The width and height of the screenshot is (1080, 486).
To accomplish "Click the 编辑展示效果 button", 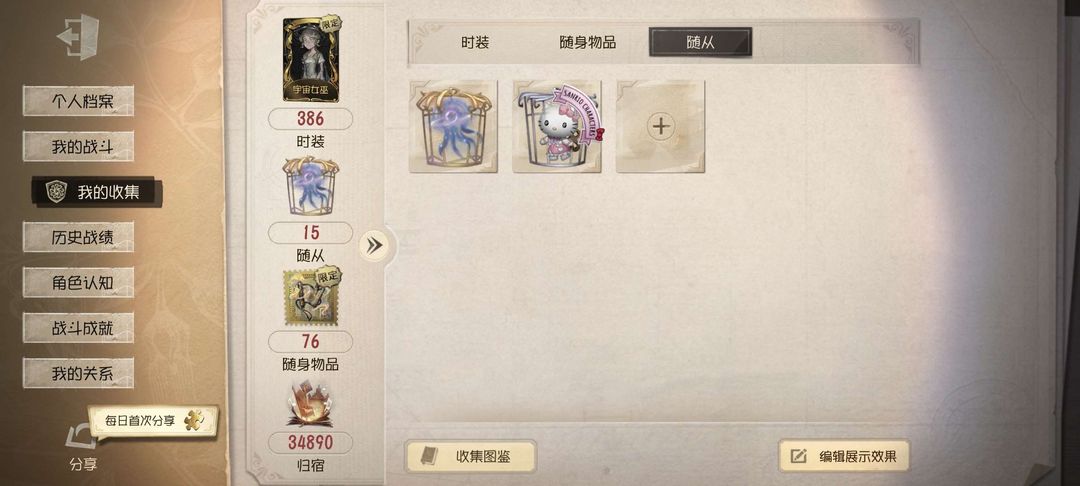I will (x=844, y=456).
